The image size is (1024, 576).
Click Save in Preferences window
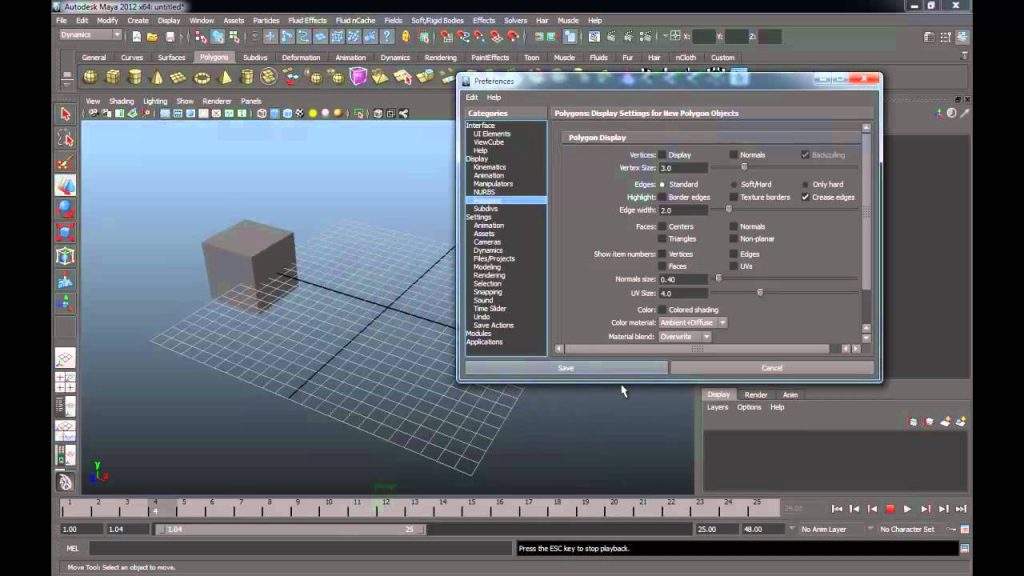click(566, 368)
